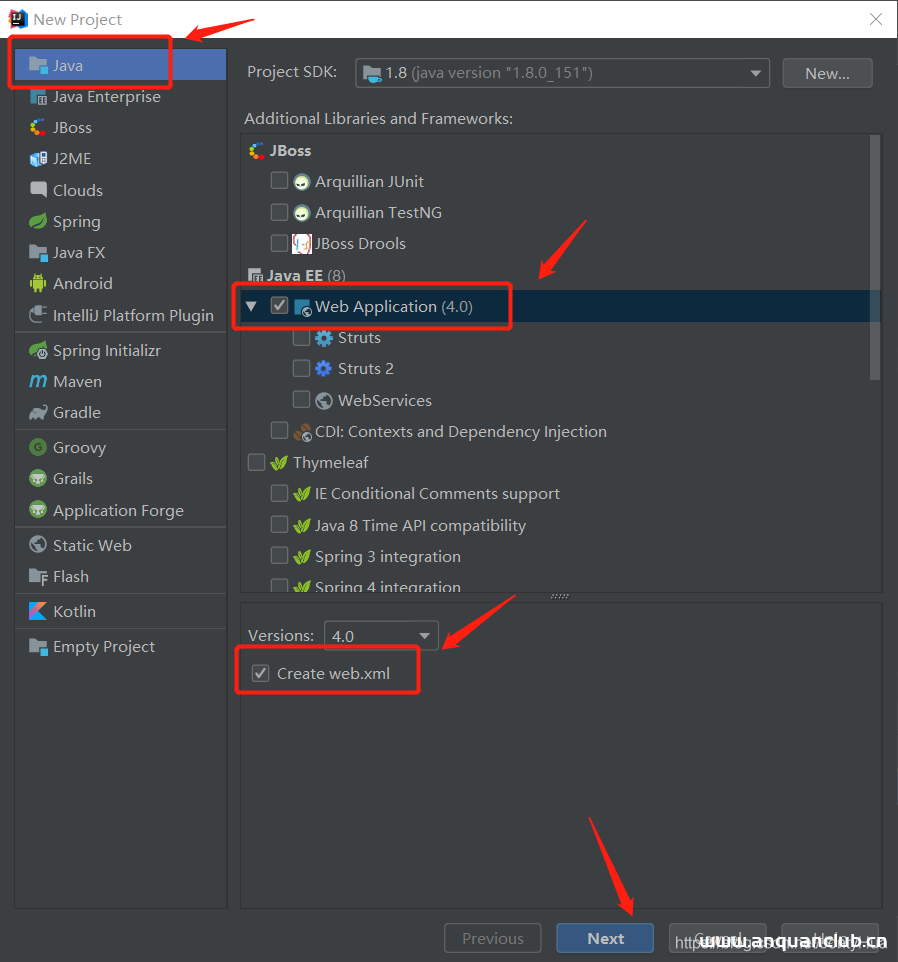The width and height of the screenshot is (898, 962).
Task: Click the Java FX folder icon
Action: point(38,252)
